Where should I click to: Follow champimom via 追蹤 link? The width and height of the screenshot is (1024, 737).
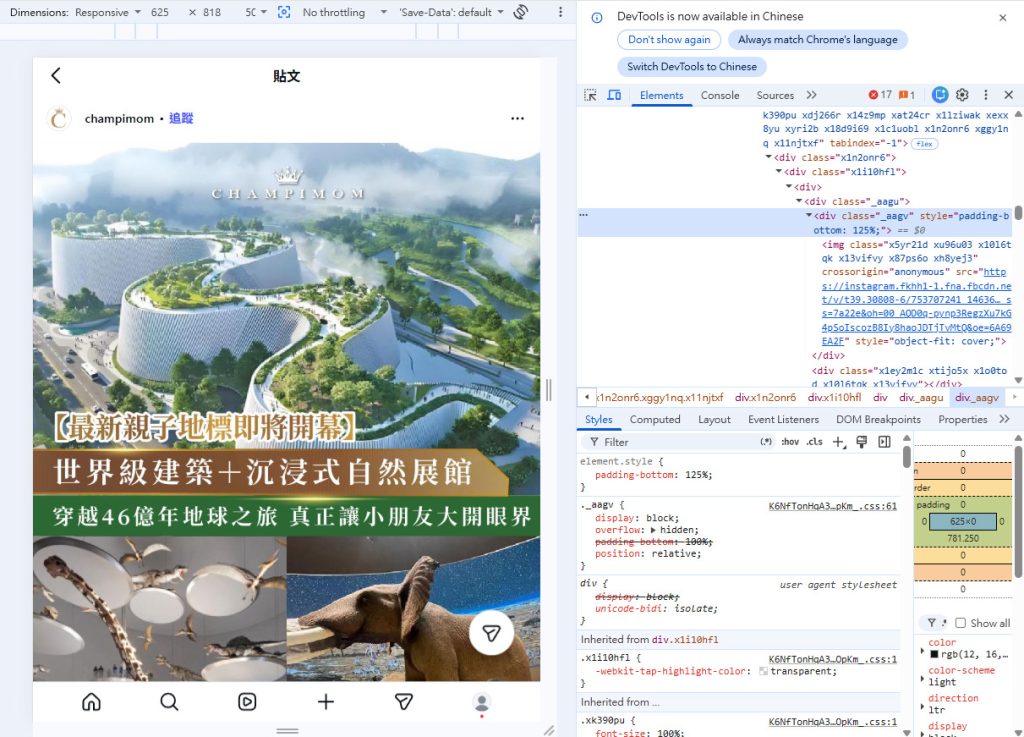(181, 118)
